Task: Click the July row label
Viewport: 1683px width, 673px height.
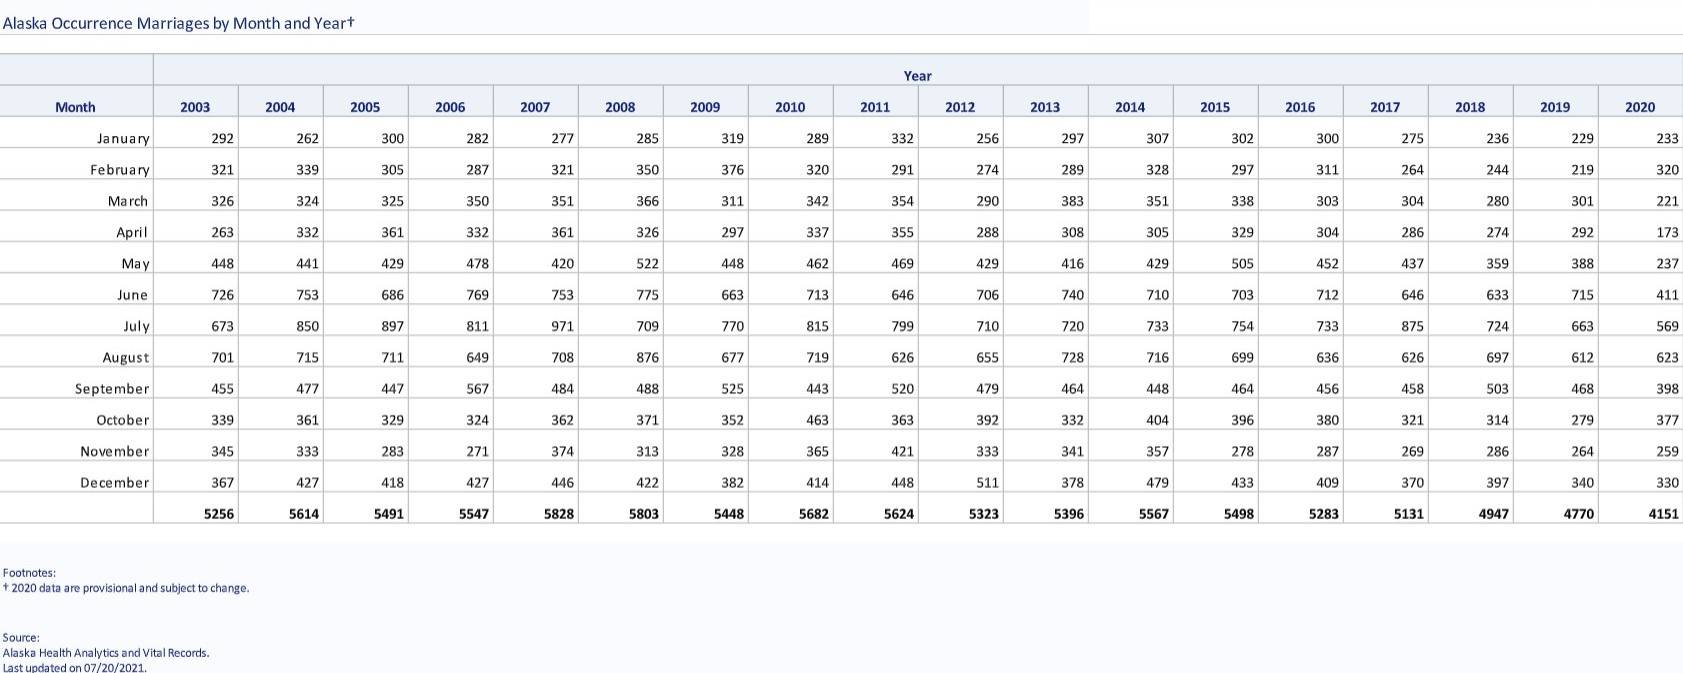Action: [x=136, y=326]
